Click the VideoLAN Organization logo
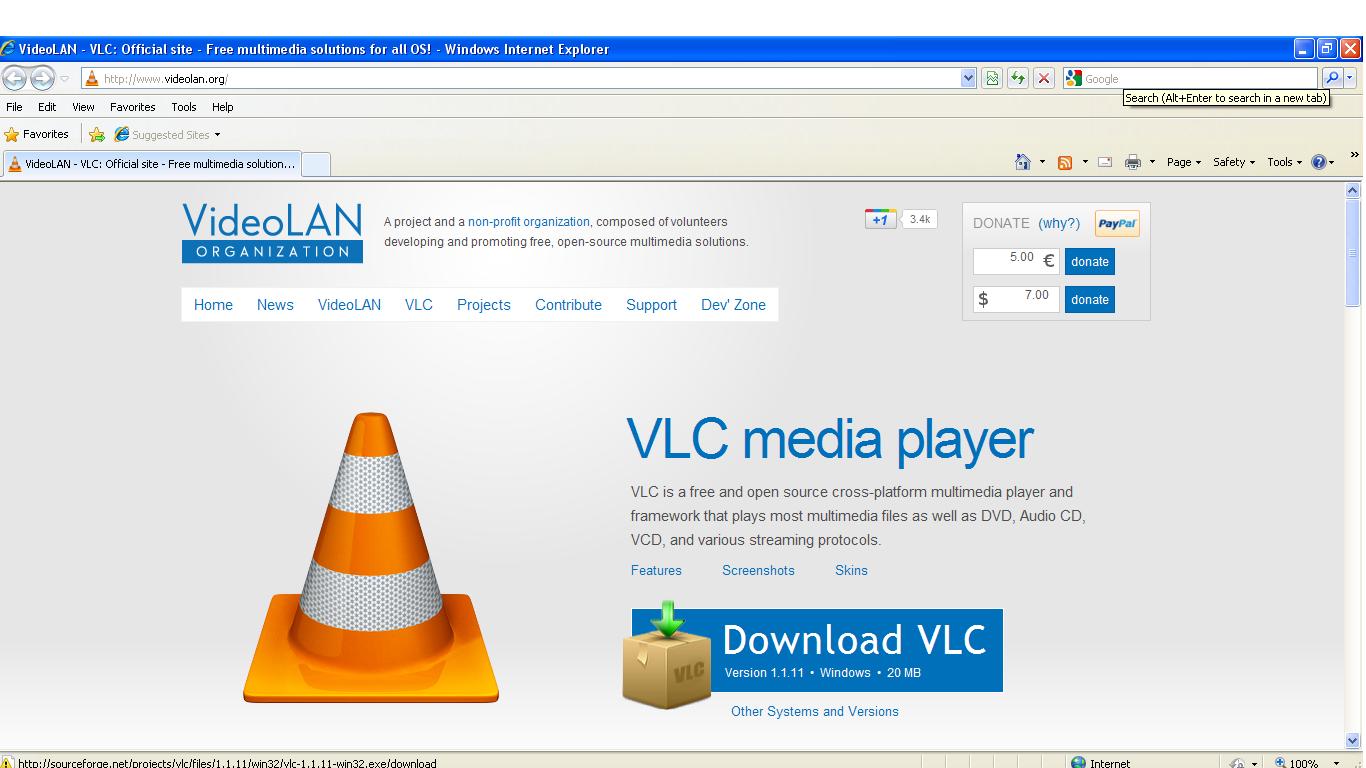Viewport: 1366px width, 768px height. [272, 233]
